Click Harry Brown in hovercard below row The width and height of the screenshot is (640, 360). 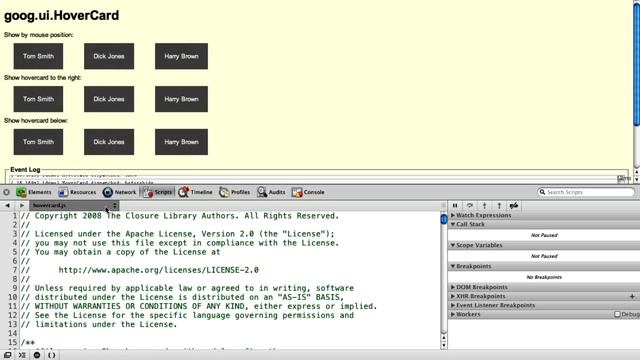pyautogui.click(x=181, y=142)
